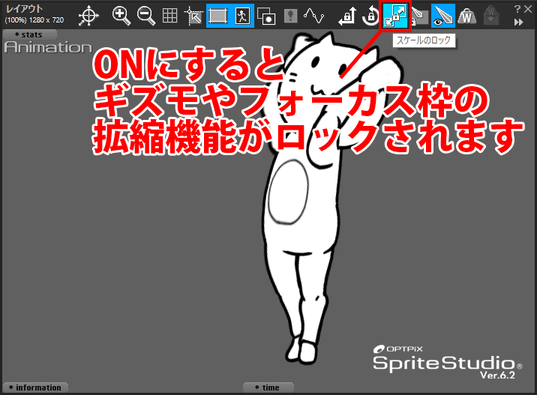537x395 pixels.
Task: Expand the information panel tab
Action: [35, 387]
